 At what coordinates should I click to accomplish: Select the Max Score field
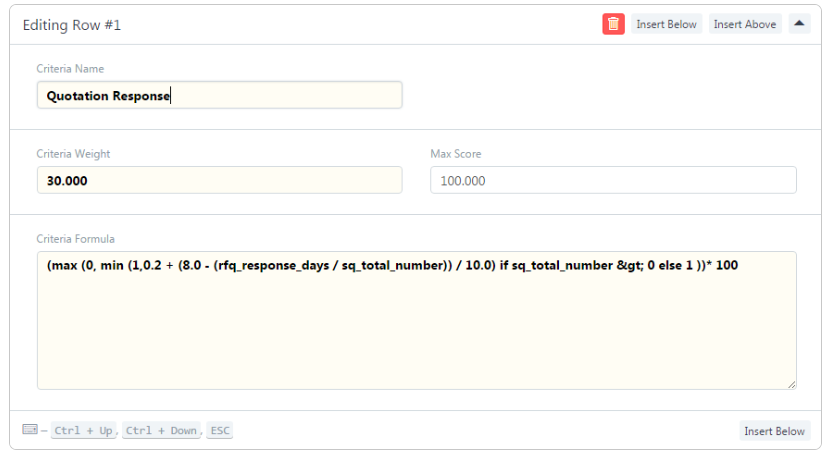pos(612,180)
